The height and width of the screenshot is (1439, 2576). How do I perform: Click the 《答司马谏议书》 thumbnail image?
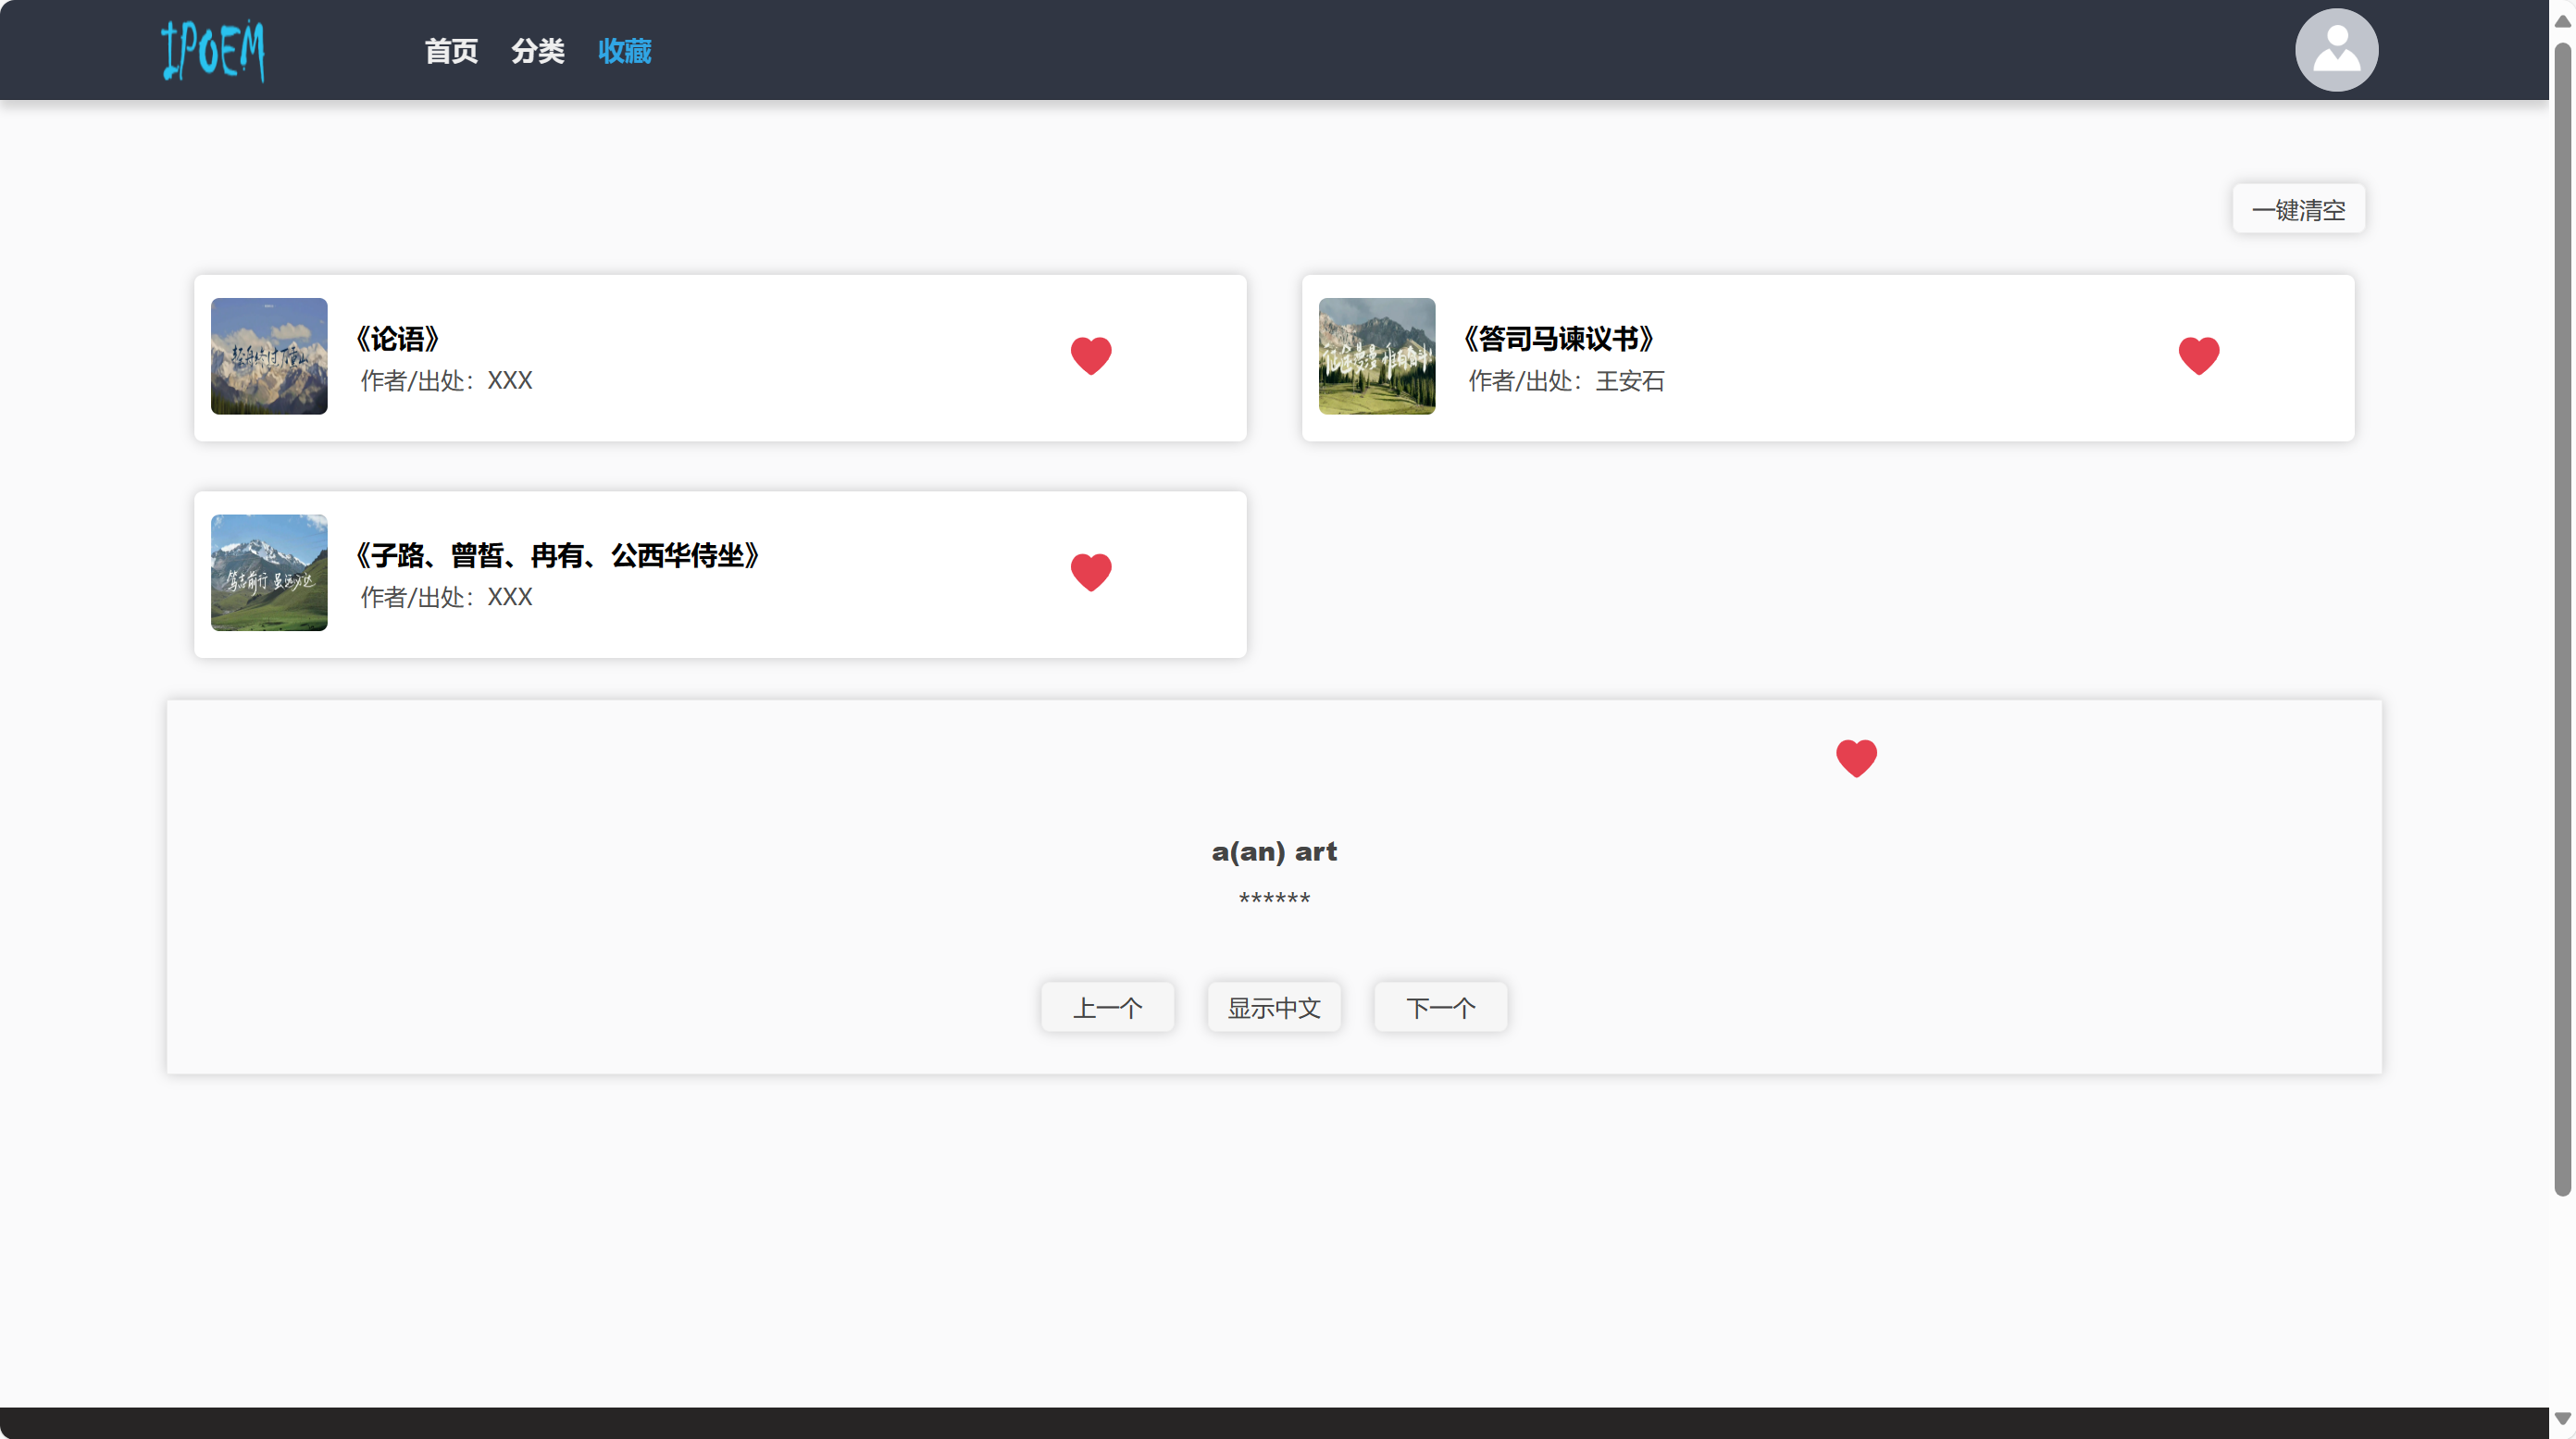1376,356
